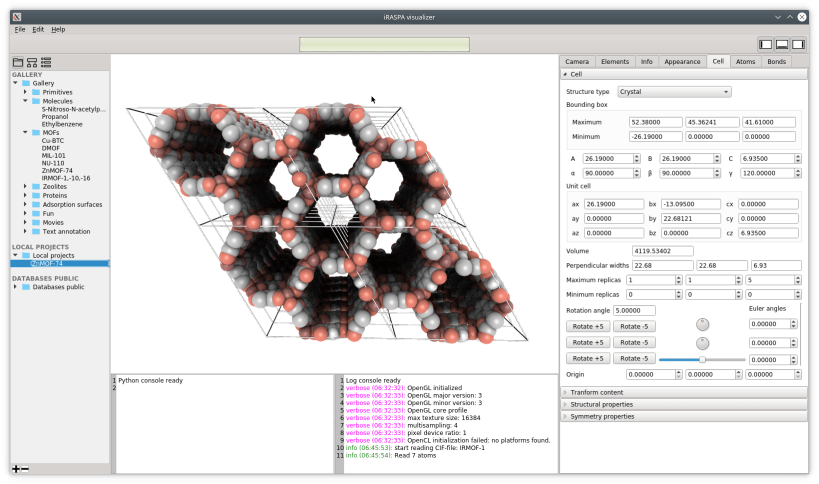Toggle the right panel layout icon
819x484 pixels.
click(798, 44)
